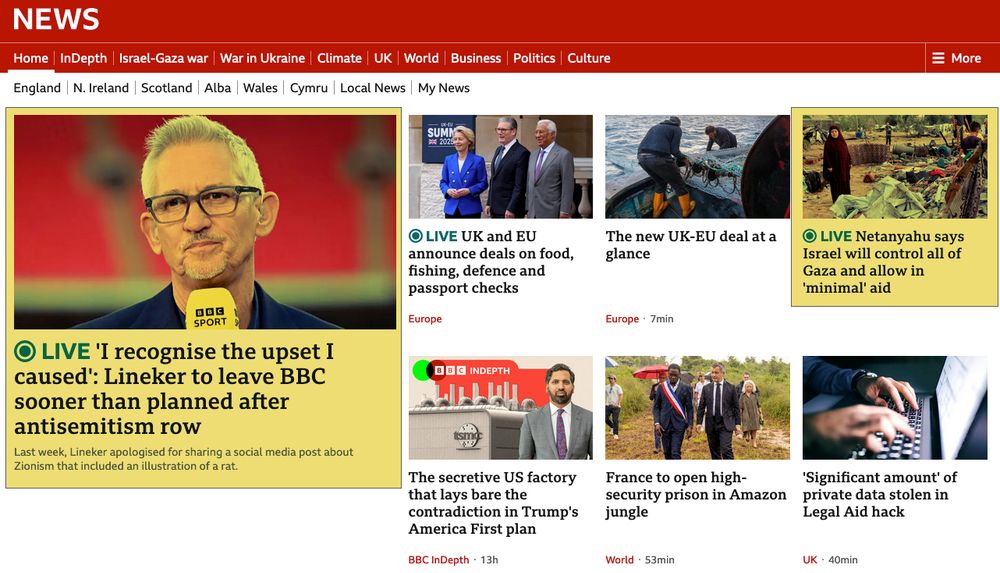Click the Gaza tents photo
The width and height of the screenshot is (1000, 573).
coord(895,167)
